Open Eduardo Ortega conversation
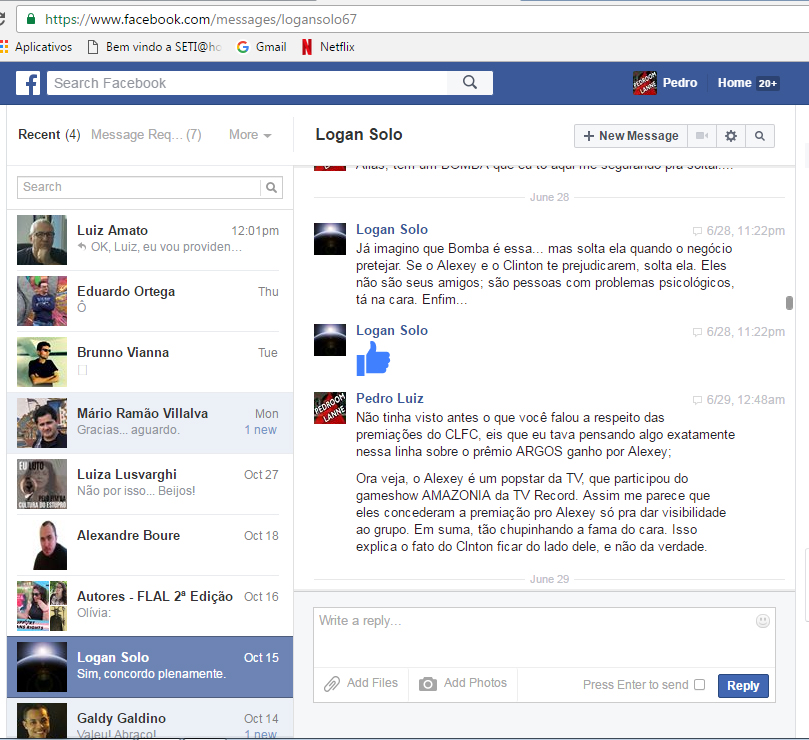This screenshot has height=740, width=809. [x=150, y=301]
